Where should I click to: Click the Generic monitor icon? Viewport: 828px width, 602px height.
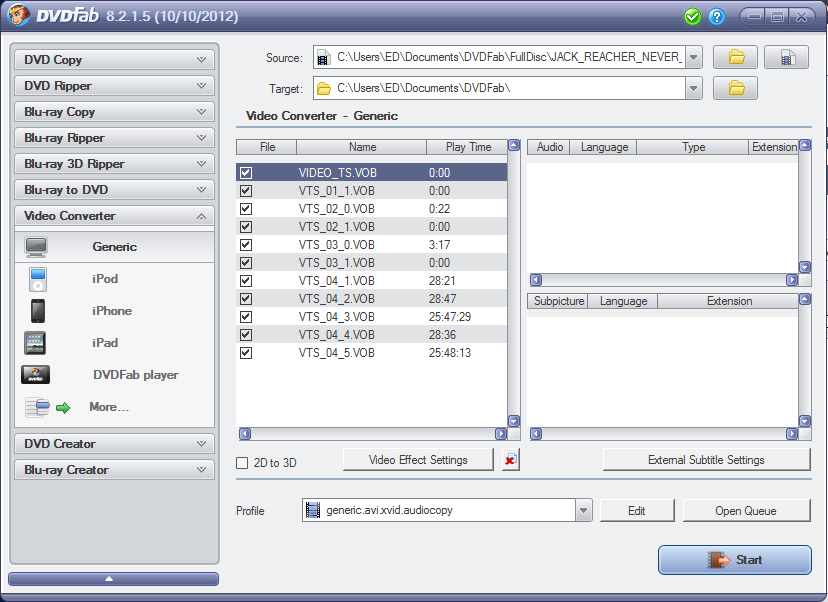coord(36,247)
